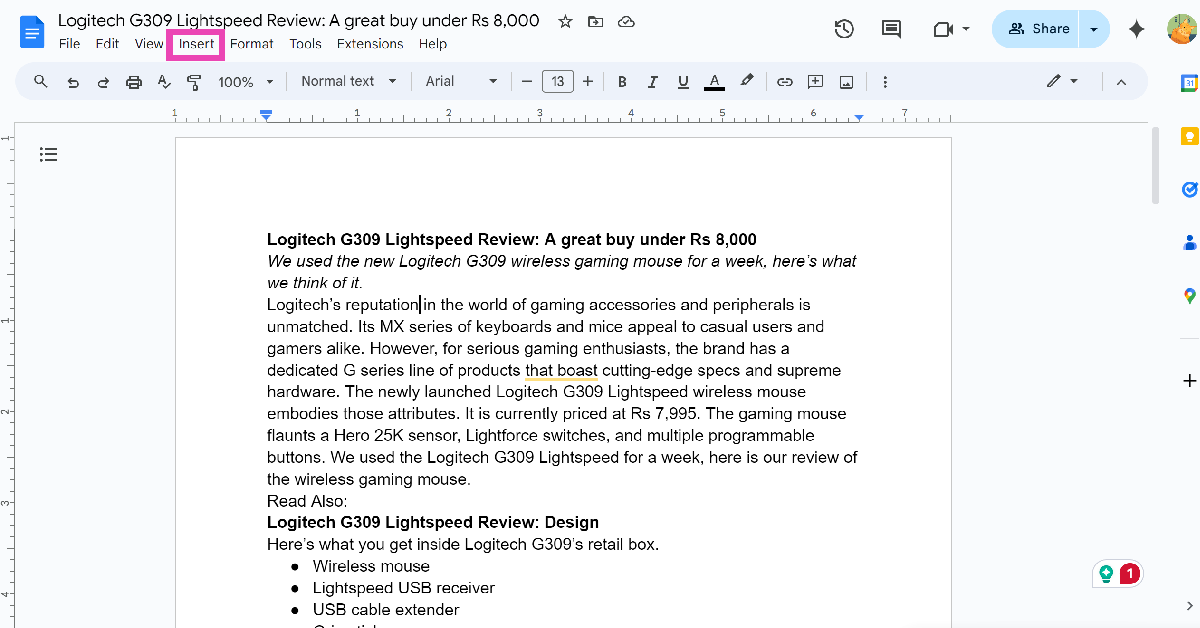Open version history using the clock icon
The width and height of the screenshot is (1200, 628).
pyautogui.click(x=844, y=29)
